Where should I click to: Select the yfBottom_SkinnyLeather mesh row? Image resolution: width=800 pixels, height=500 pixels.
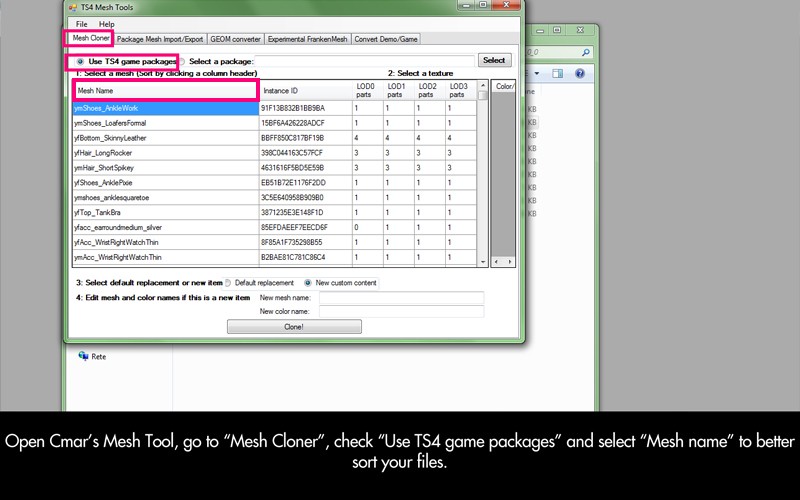click(166, 138)
